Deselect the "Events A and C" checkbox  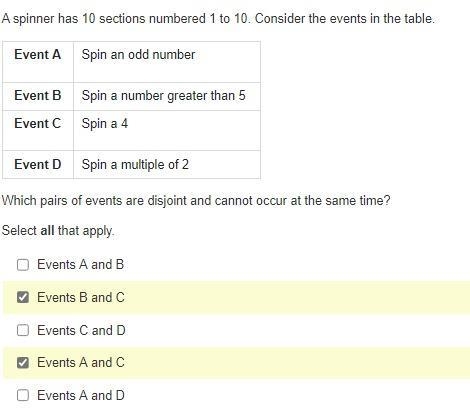23,362
